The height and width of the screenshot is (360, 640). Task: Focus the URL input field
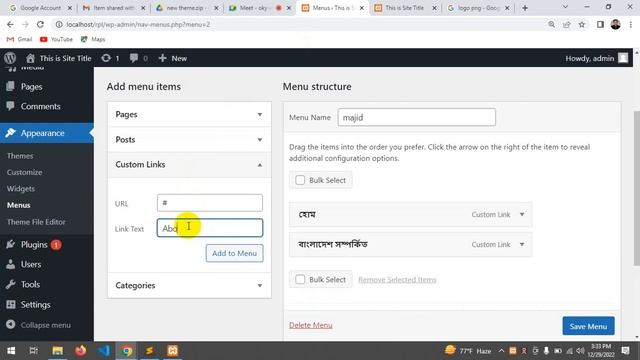[x=210, y=203]
